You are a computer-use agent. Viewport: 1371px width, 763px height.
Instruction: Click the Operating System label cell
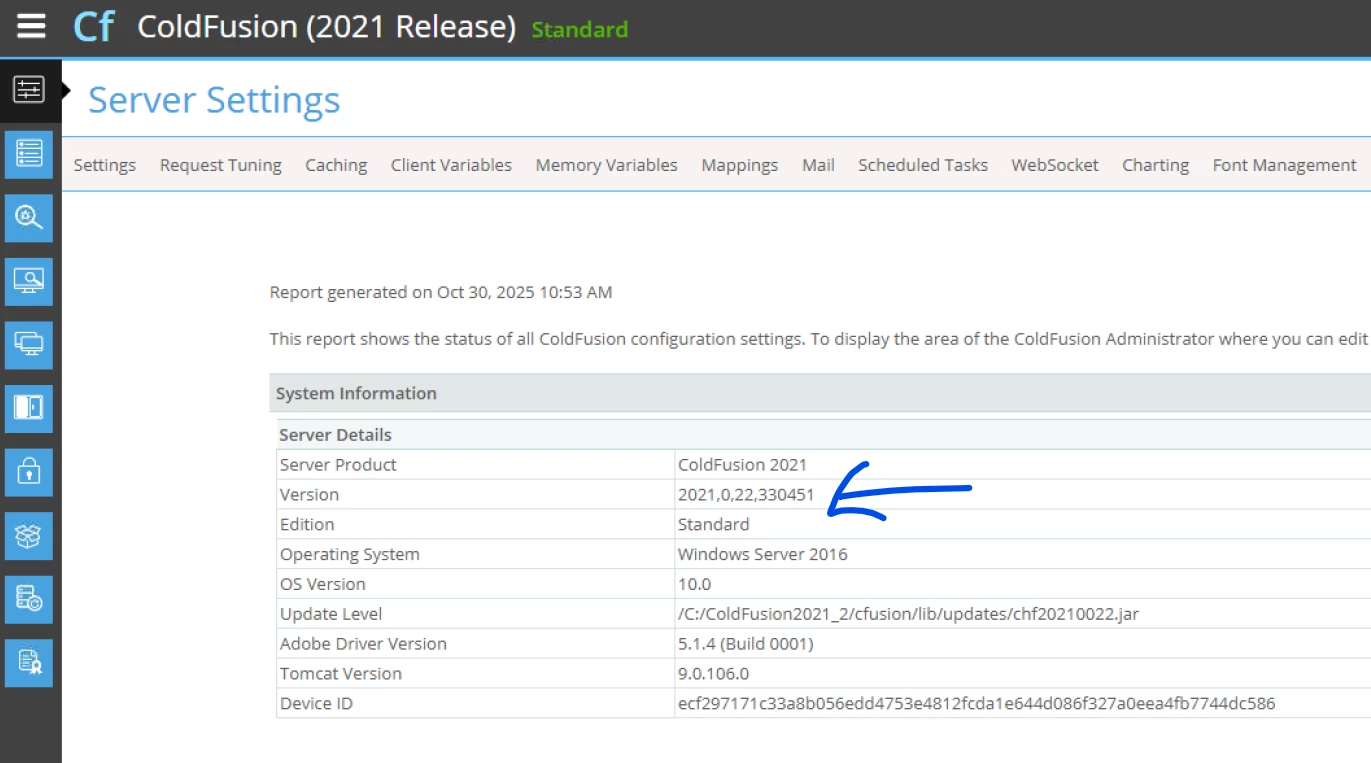point(477,554)
